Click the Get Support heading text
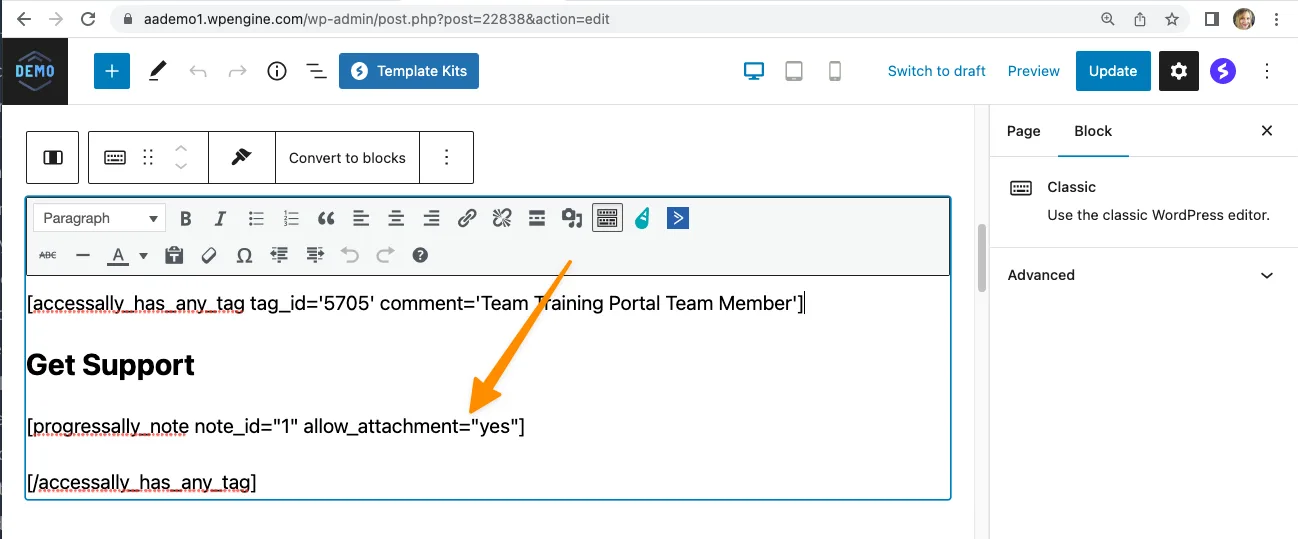 111,365
